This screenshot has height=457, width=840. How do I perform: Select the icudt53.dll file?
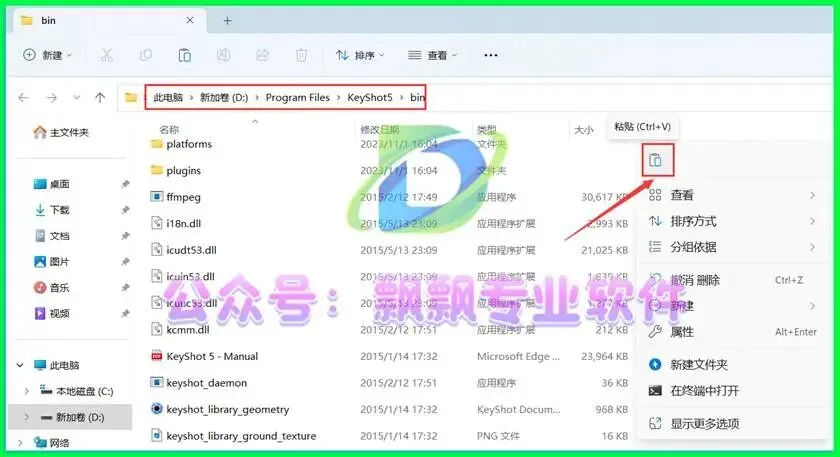click(x=184, y=250)
